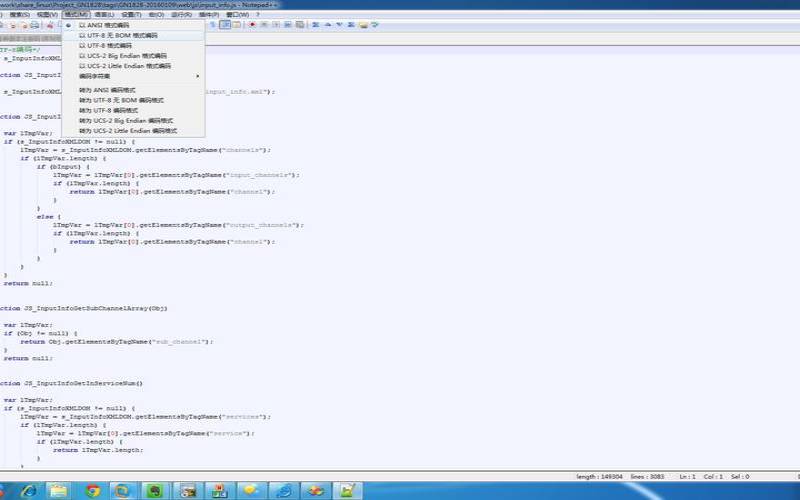Screen dimensions: 800x500
Task: Expand the 编码字符集 submenu
Action: tap(134, 76)
